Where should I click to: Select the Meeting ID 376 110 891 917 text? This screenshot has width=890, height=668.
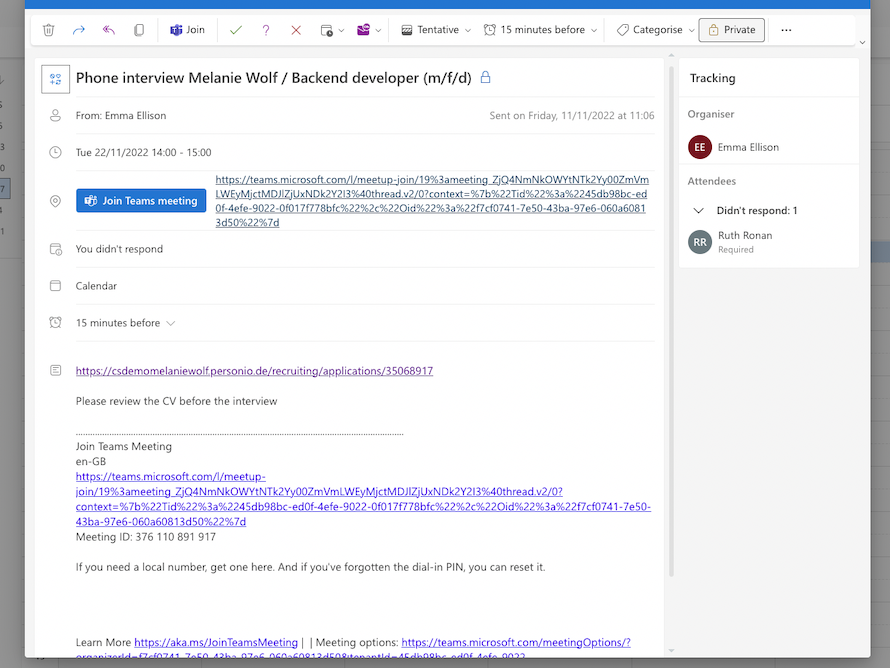coord(145,537)
